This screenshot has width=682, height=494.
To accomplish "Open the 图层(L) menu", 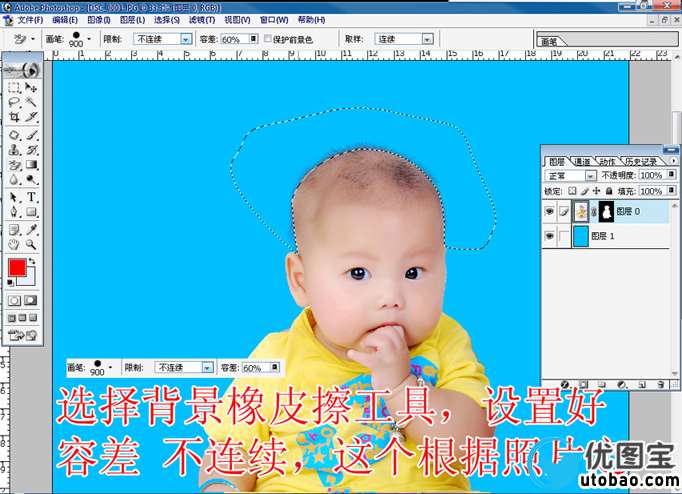I will tap(132, 20).
